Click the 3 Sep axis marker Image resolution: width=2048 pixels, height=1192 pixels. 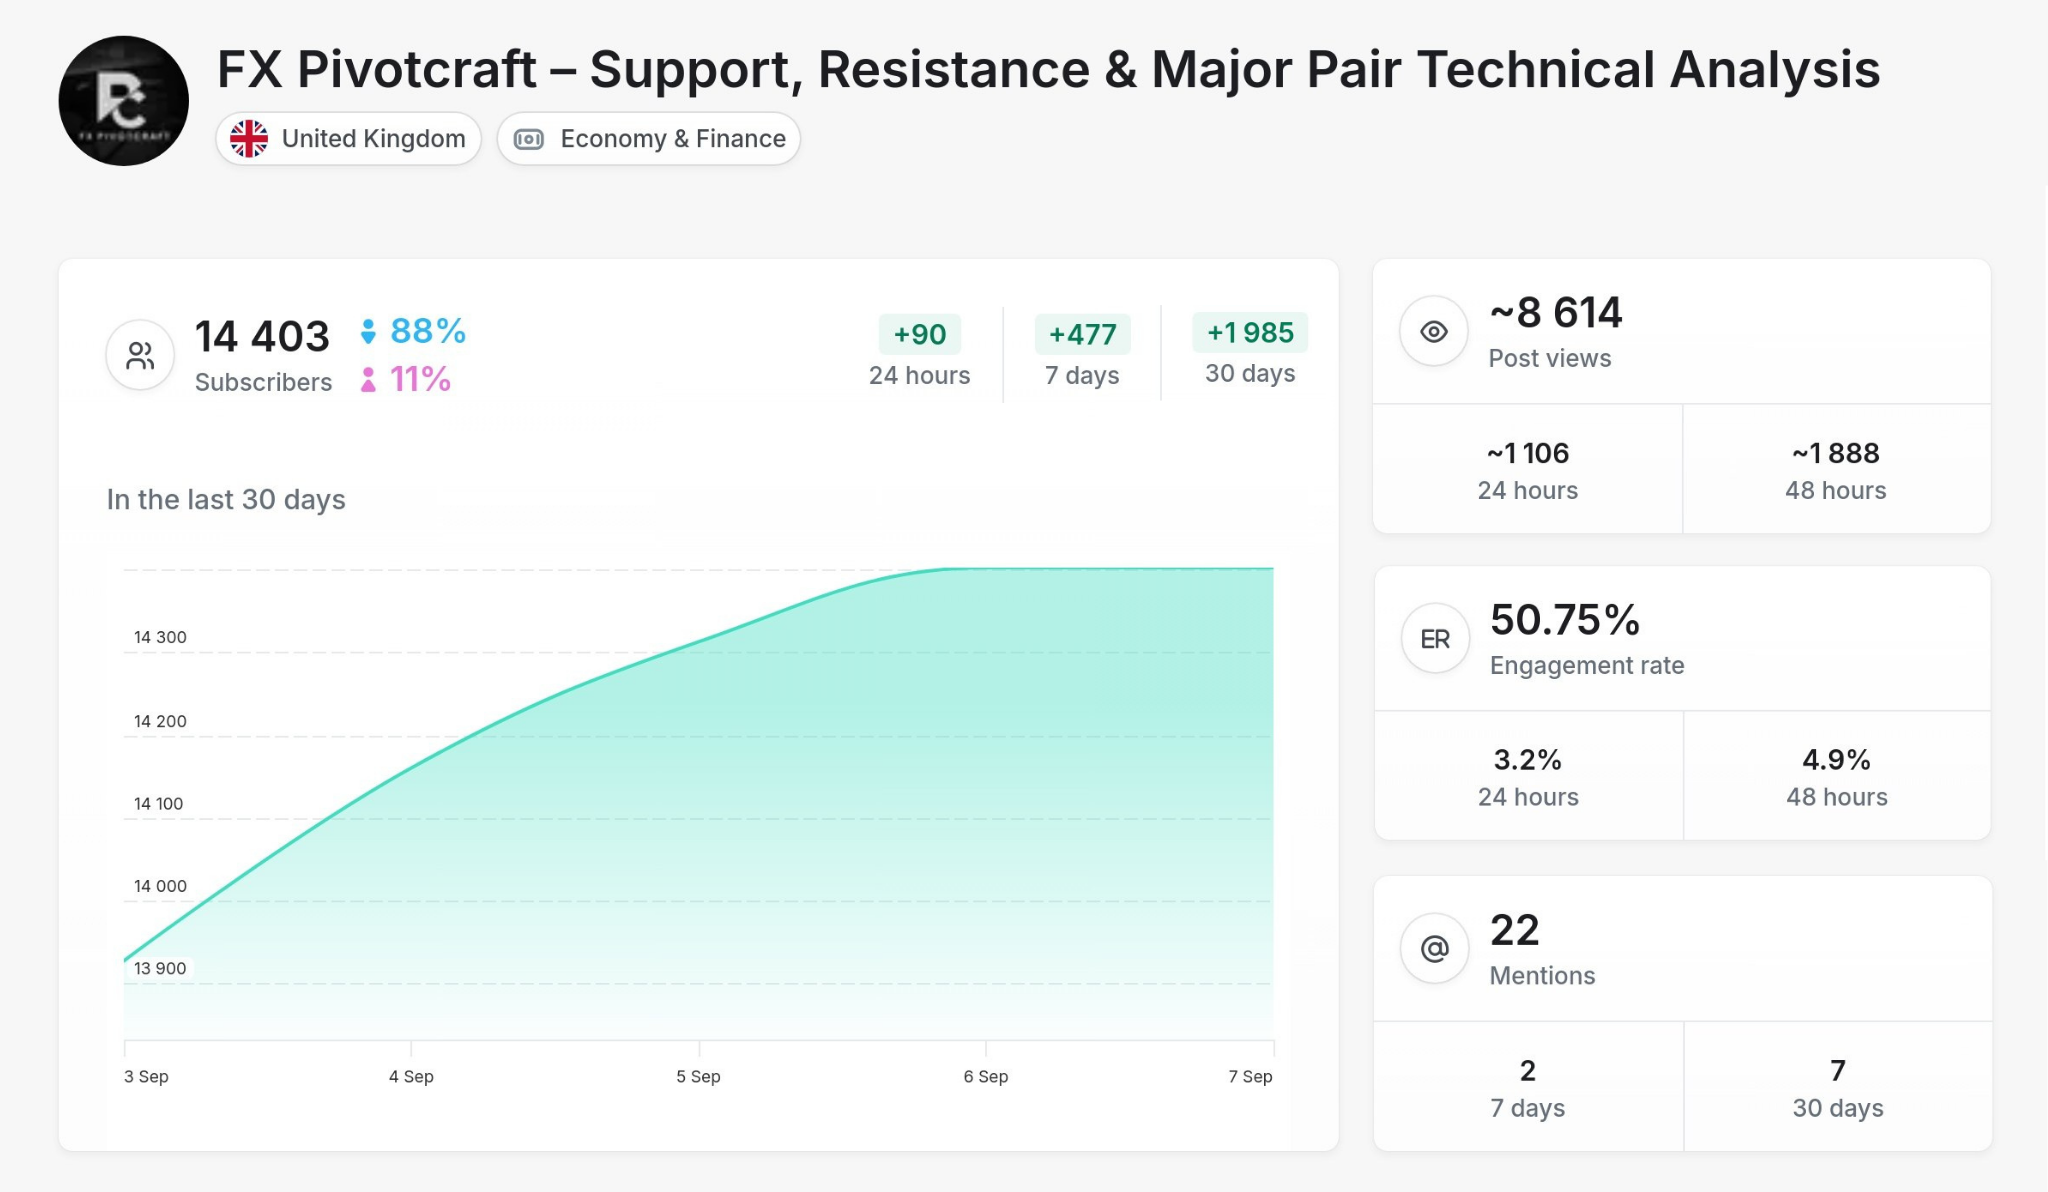coord(146,1076)
